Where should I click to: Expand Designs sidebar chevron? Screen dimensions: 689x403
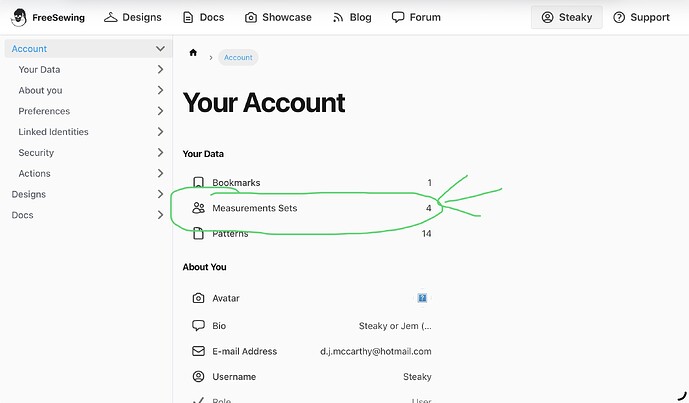(160, 194)
